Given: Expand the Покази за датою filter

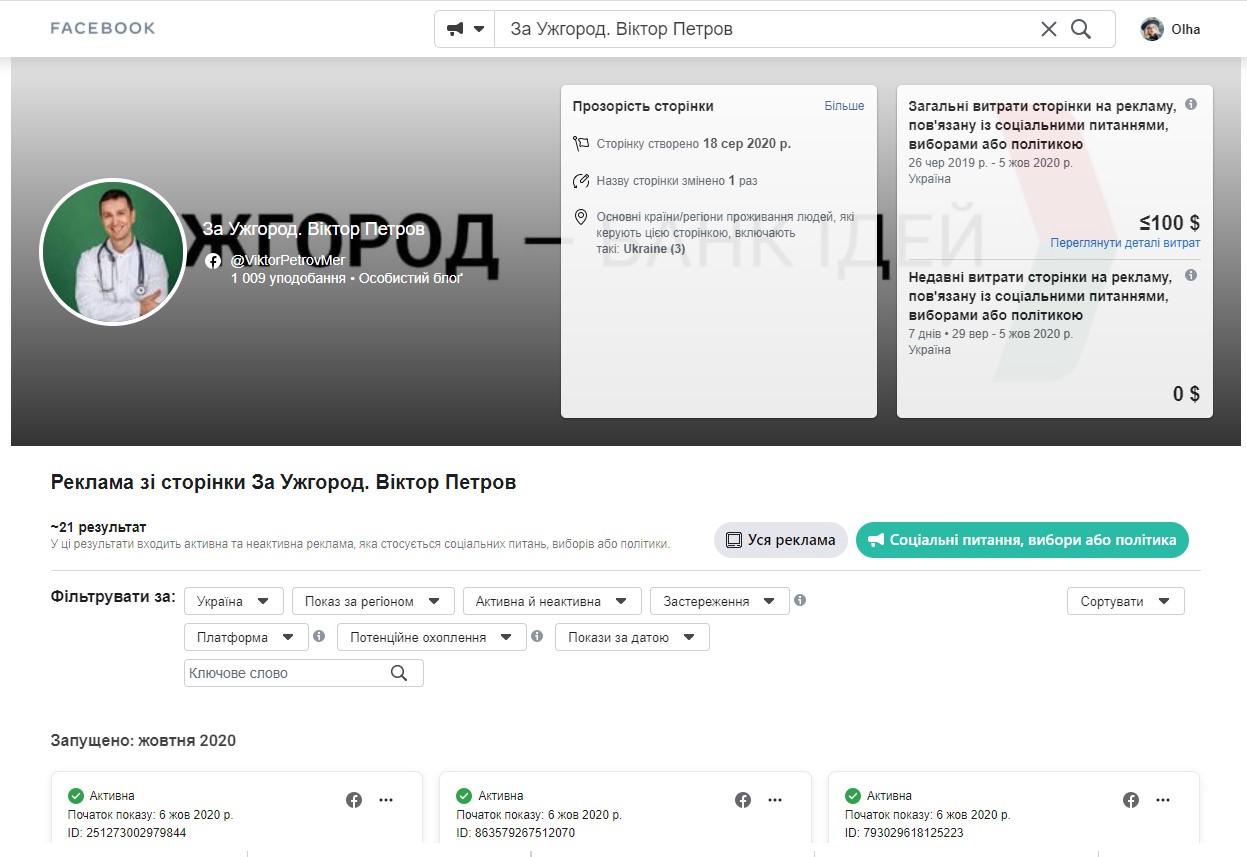Looking at the screenshot, I should 632,637.
